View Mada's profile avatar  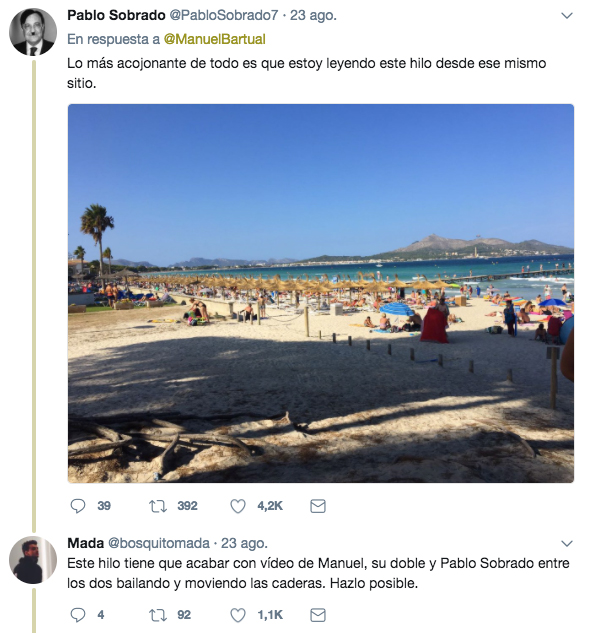coord(33,560)
